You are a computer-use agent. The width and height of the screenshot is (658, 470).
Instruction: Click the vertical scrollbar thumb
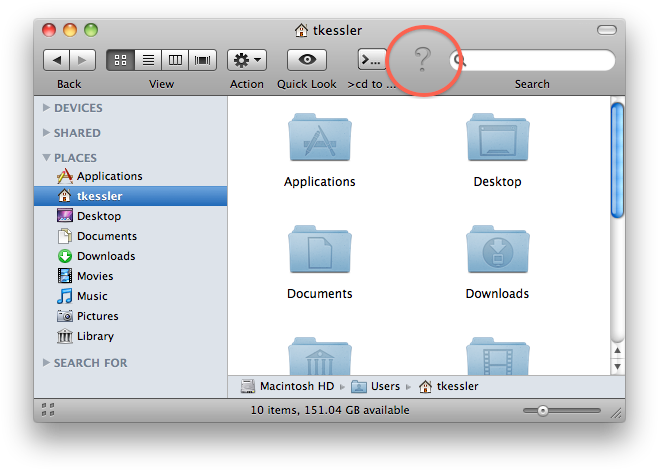coord(617,160)
